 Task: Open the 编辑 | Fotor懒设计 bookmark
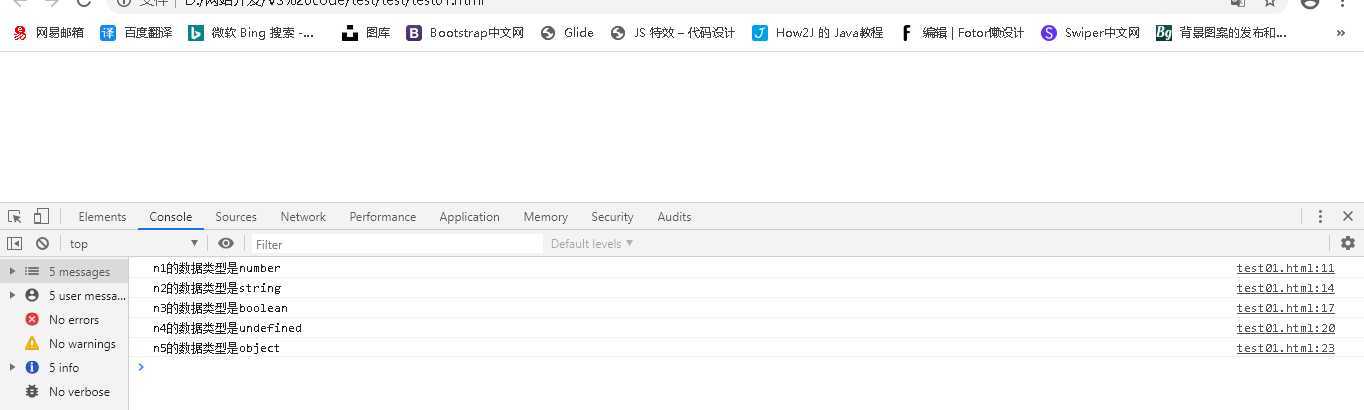pos(961,33)
